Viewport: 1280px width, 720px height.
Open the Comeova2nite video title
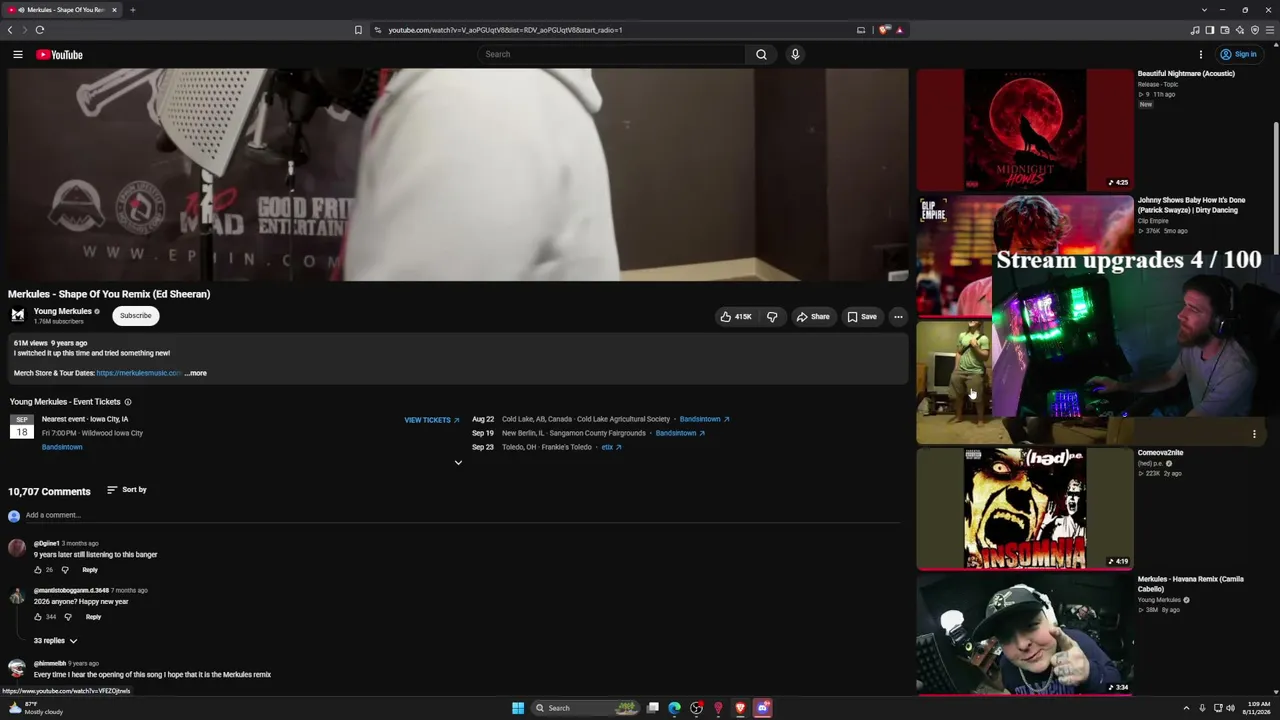(1160, 453)
